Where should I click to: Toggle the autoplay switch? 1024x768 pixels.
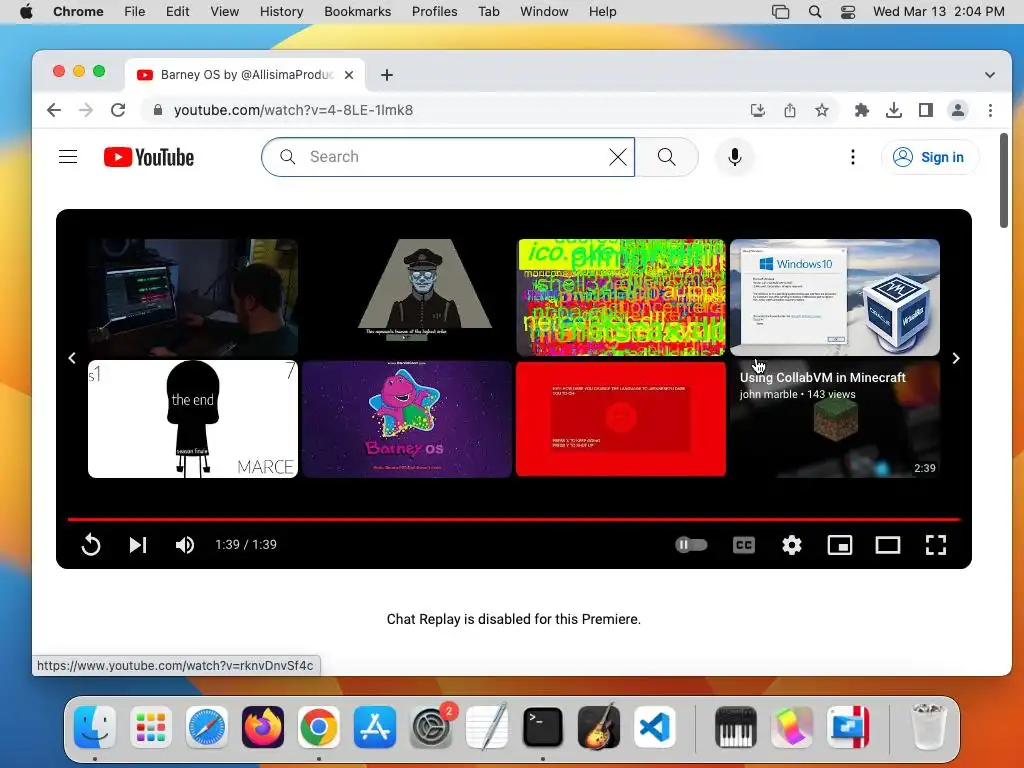[691, 545]
